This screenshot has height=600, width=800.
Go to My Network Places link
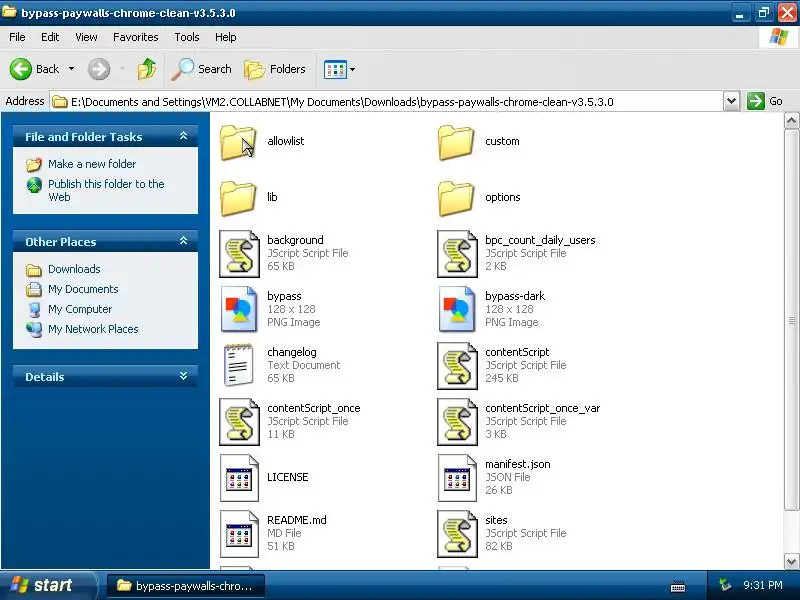pyautogui.click(x=93, y=329)
